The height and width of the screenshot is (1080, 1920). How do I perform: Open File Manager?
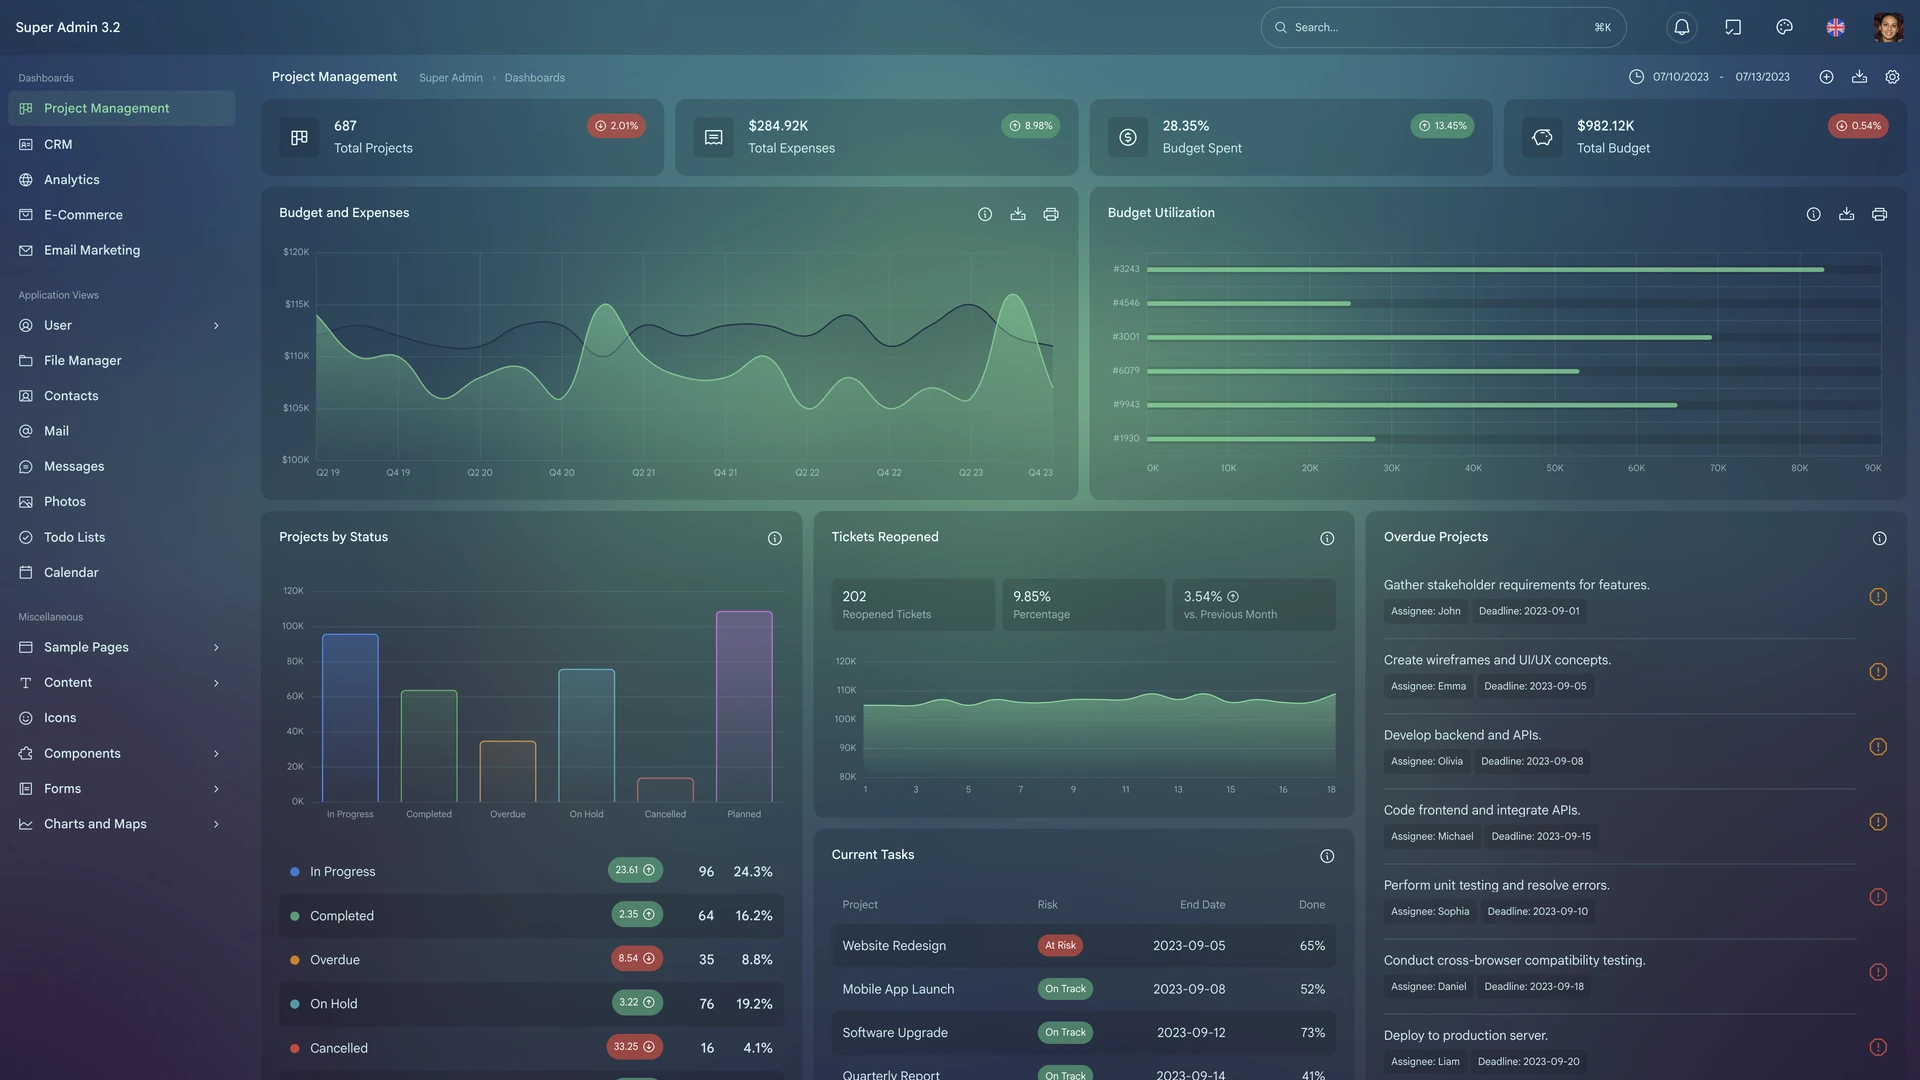click(121, 360)
